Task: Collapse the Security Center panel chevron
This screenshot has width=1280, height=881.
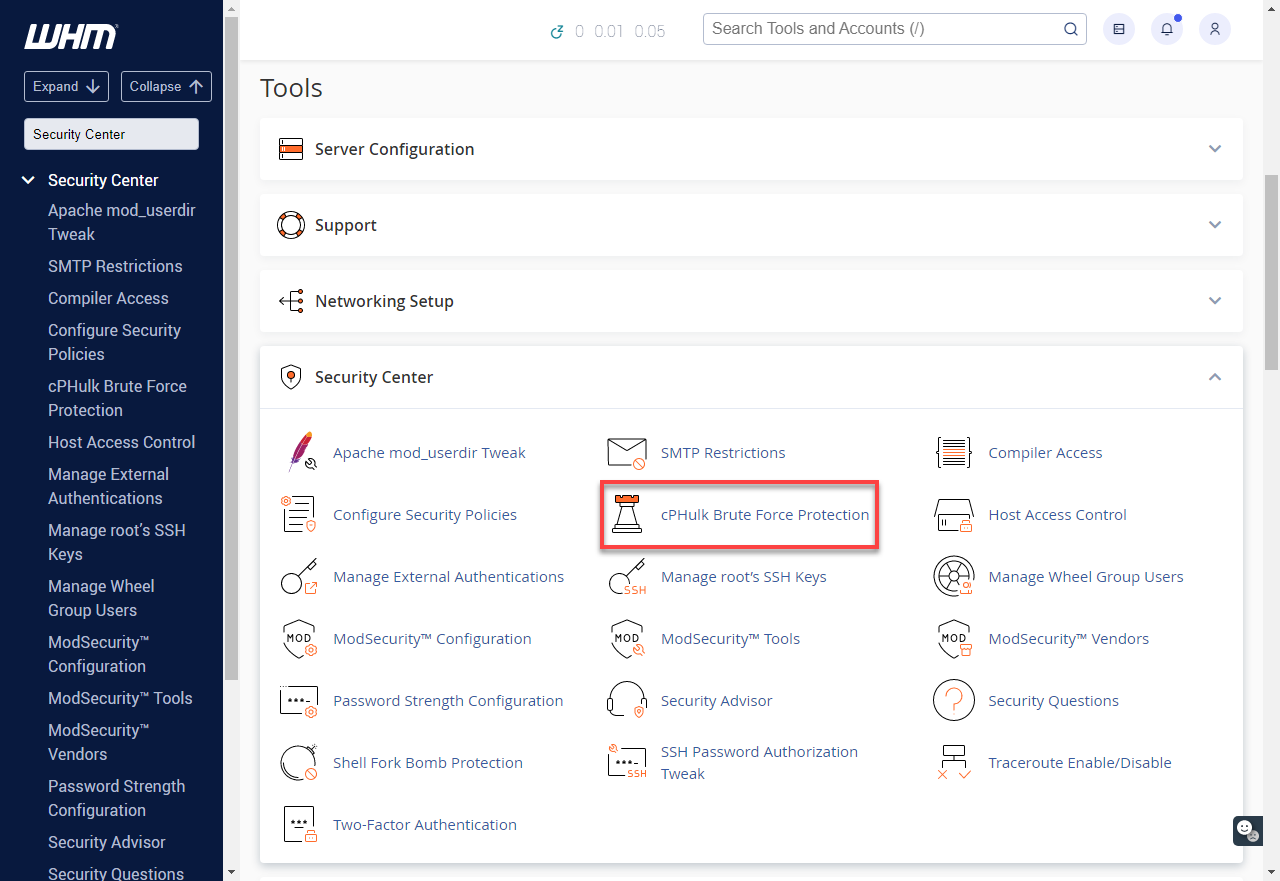Action: pos(1215,377)
